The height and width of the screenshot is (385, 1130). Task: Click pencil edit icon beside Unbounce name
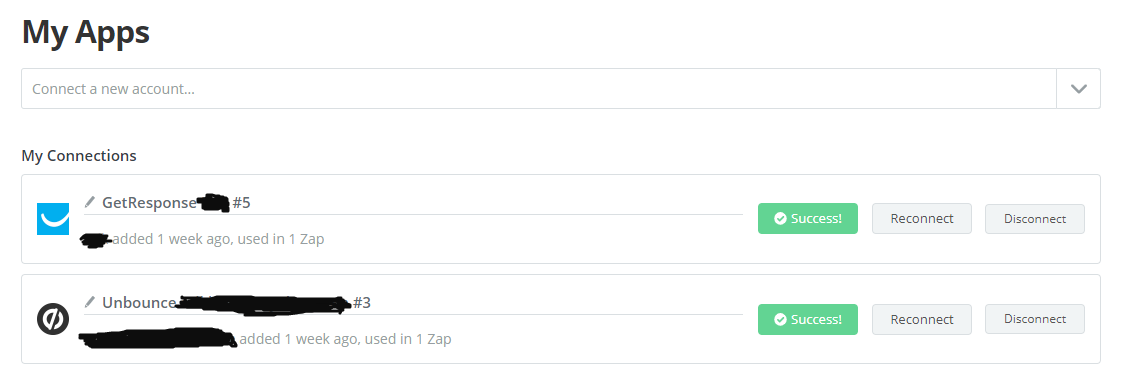(x=90, y=302)
